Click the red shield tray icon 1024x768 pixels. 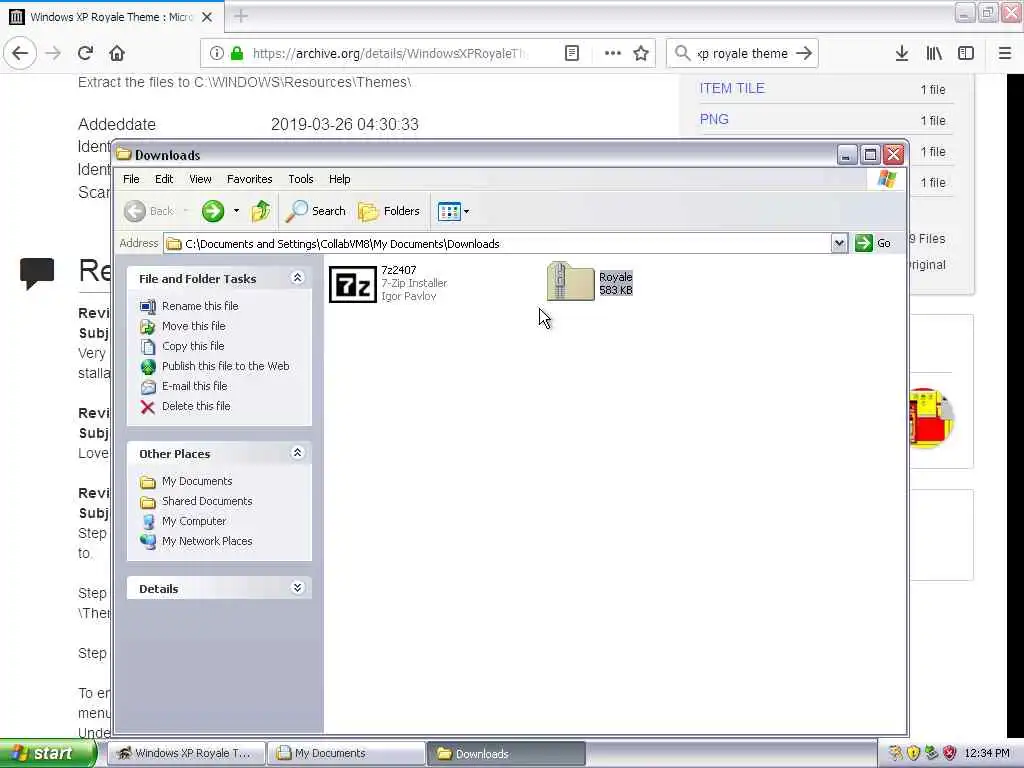coord(950,754)
